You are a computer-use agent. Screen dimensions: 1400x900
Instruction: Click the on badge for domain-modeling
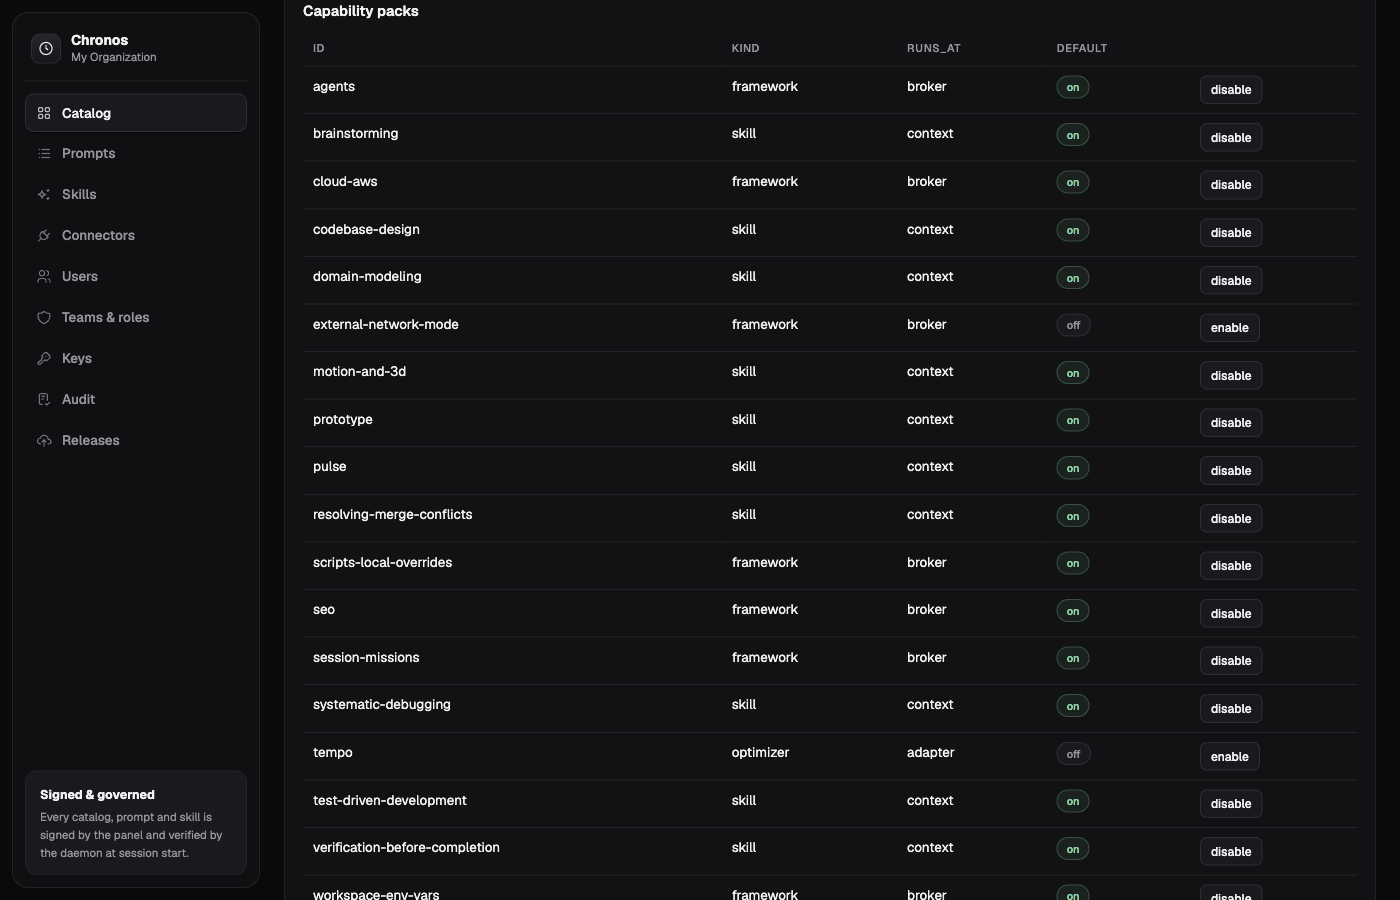1073,278
